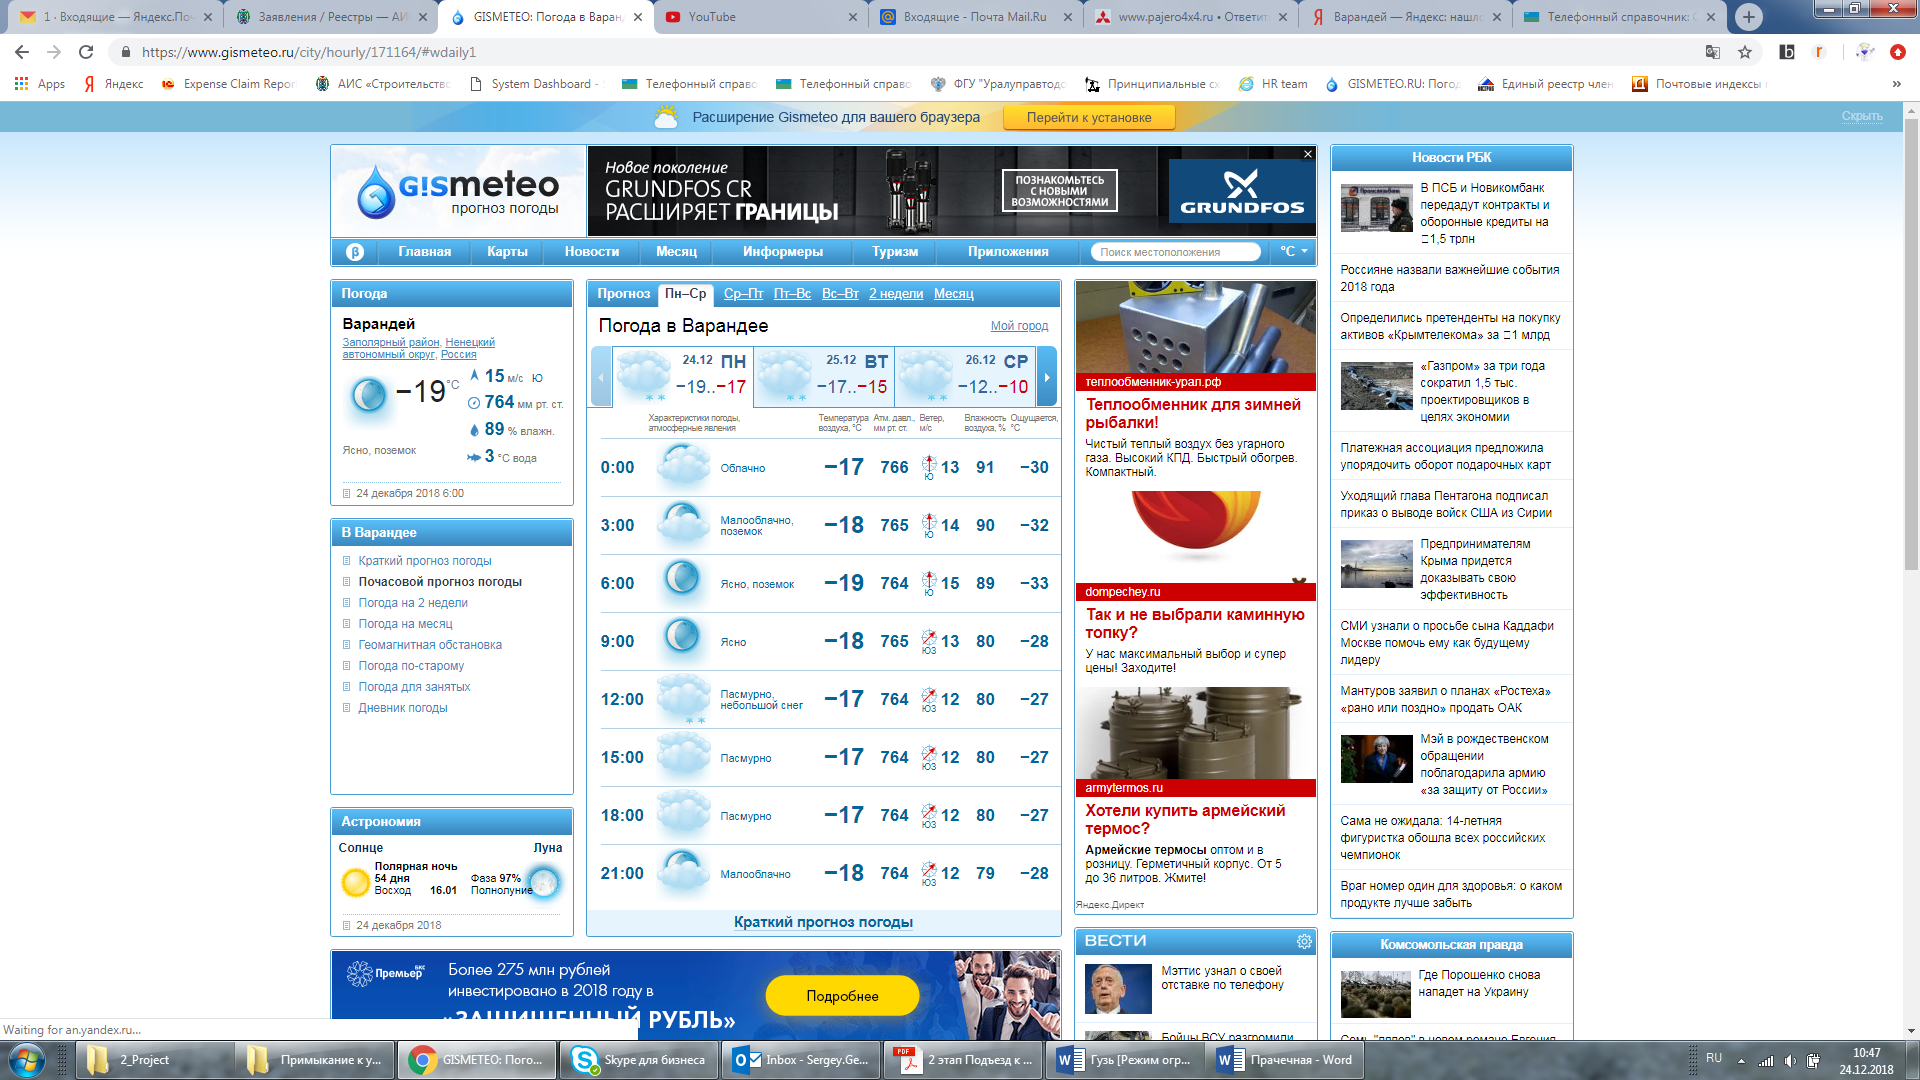The width and height of the screenshot is (1920, 1080).
Task: Close the Grundfos ad banner
Action: [1307, 154]
